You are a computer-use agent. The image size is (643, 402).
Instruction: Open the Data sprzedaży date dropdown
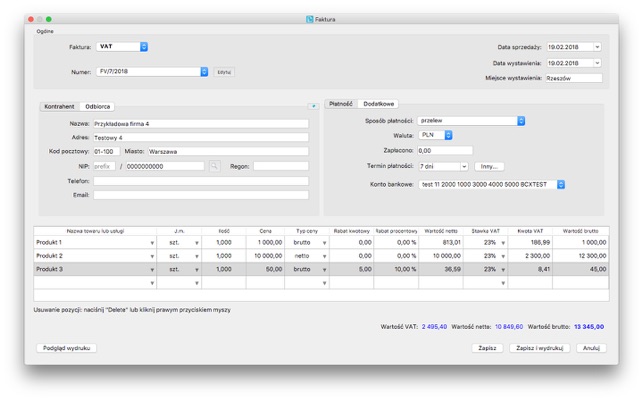point(597,47)
